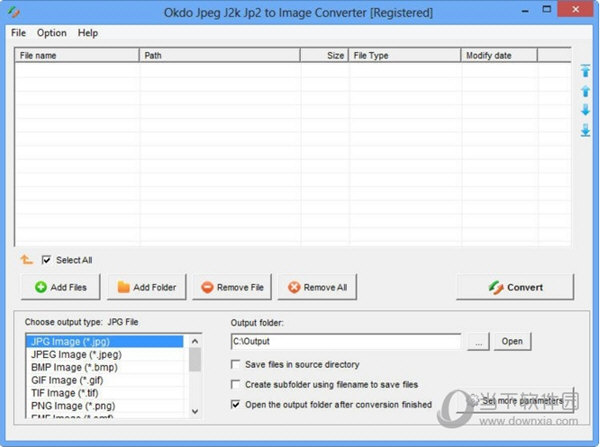The height and width of the screenshot is (447, 600).
Task: Click the Remove All button
Action: (317, 287)
